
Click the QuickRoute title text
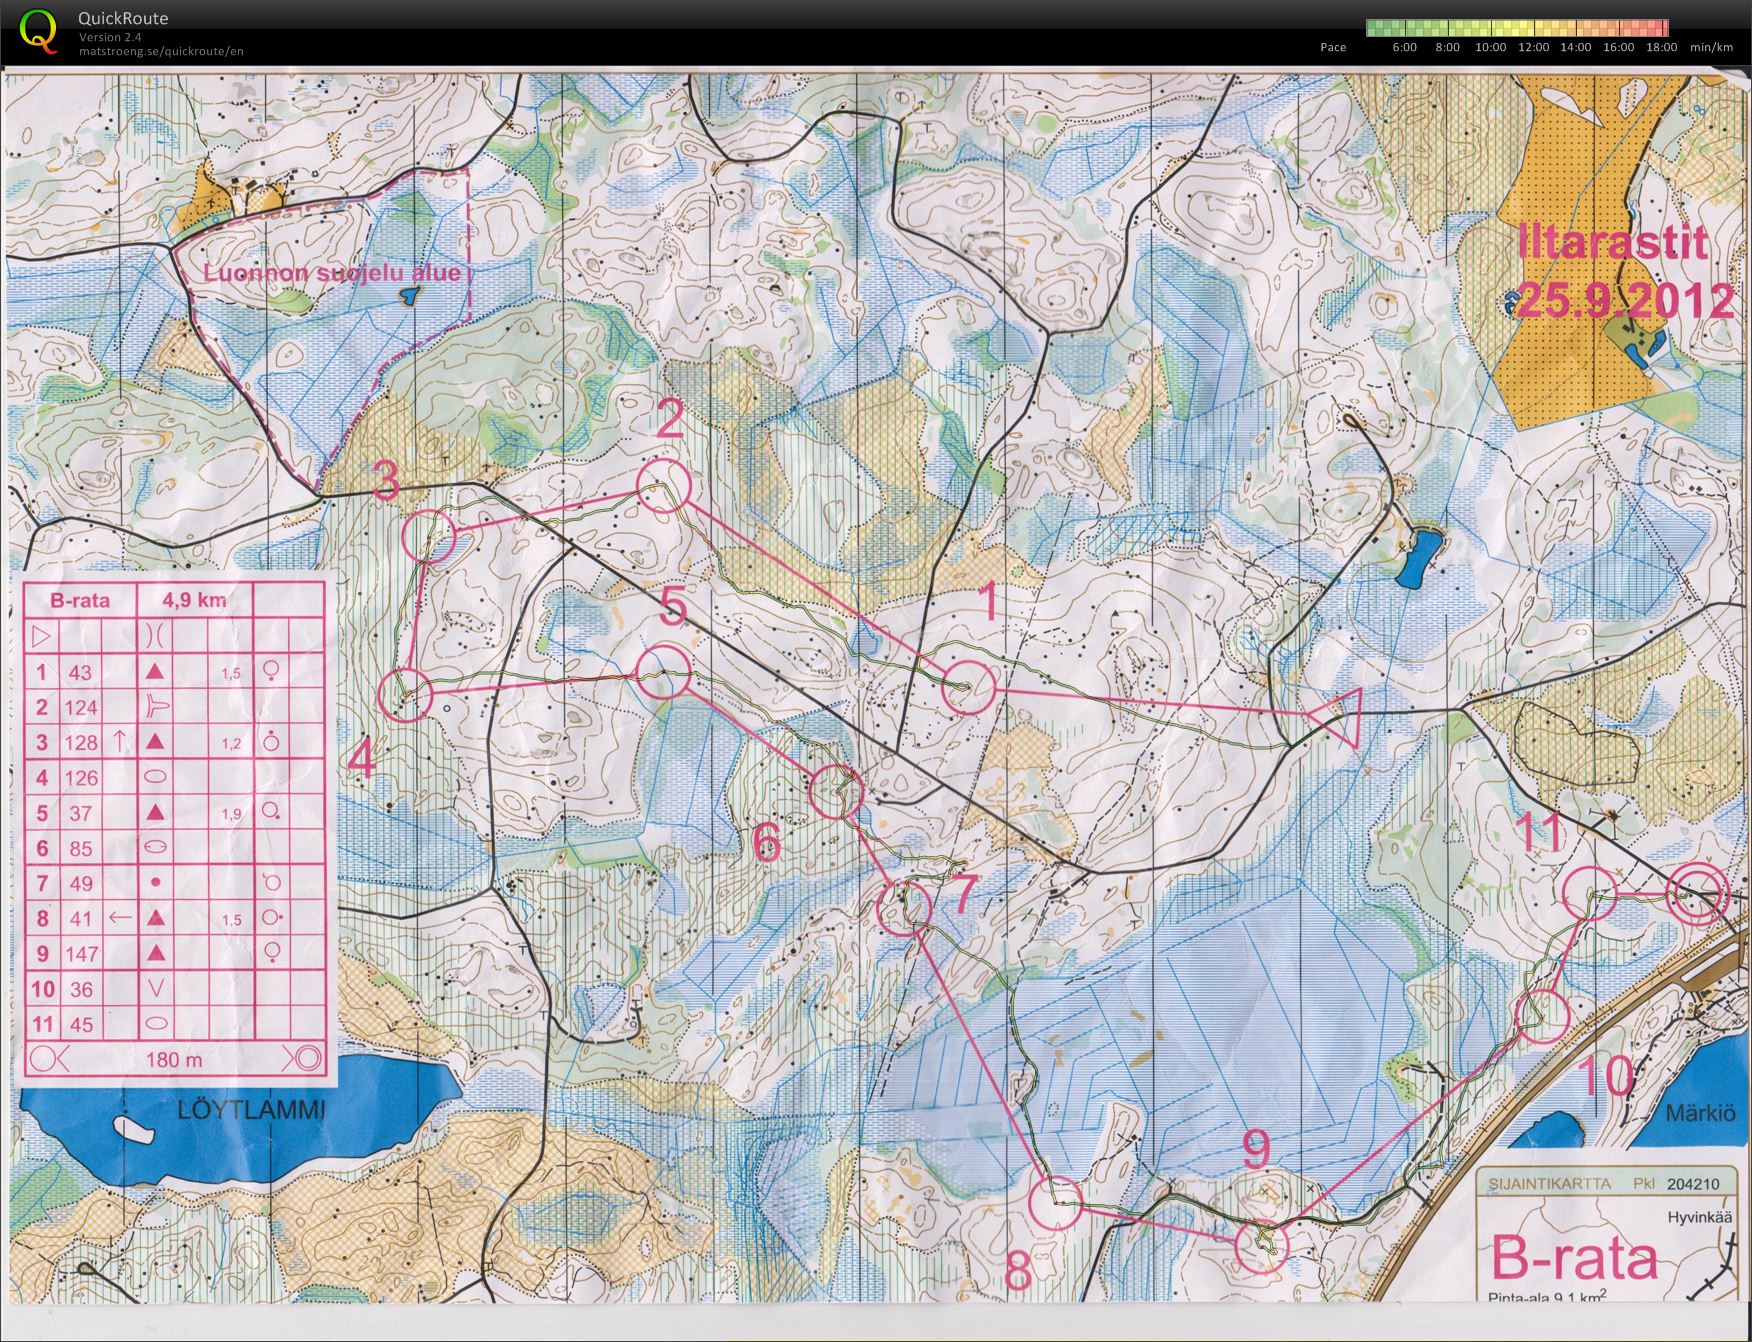coord(123,18)
